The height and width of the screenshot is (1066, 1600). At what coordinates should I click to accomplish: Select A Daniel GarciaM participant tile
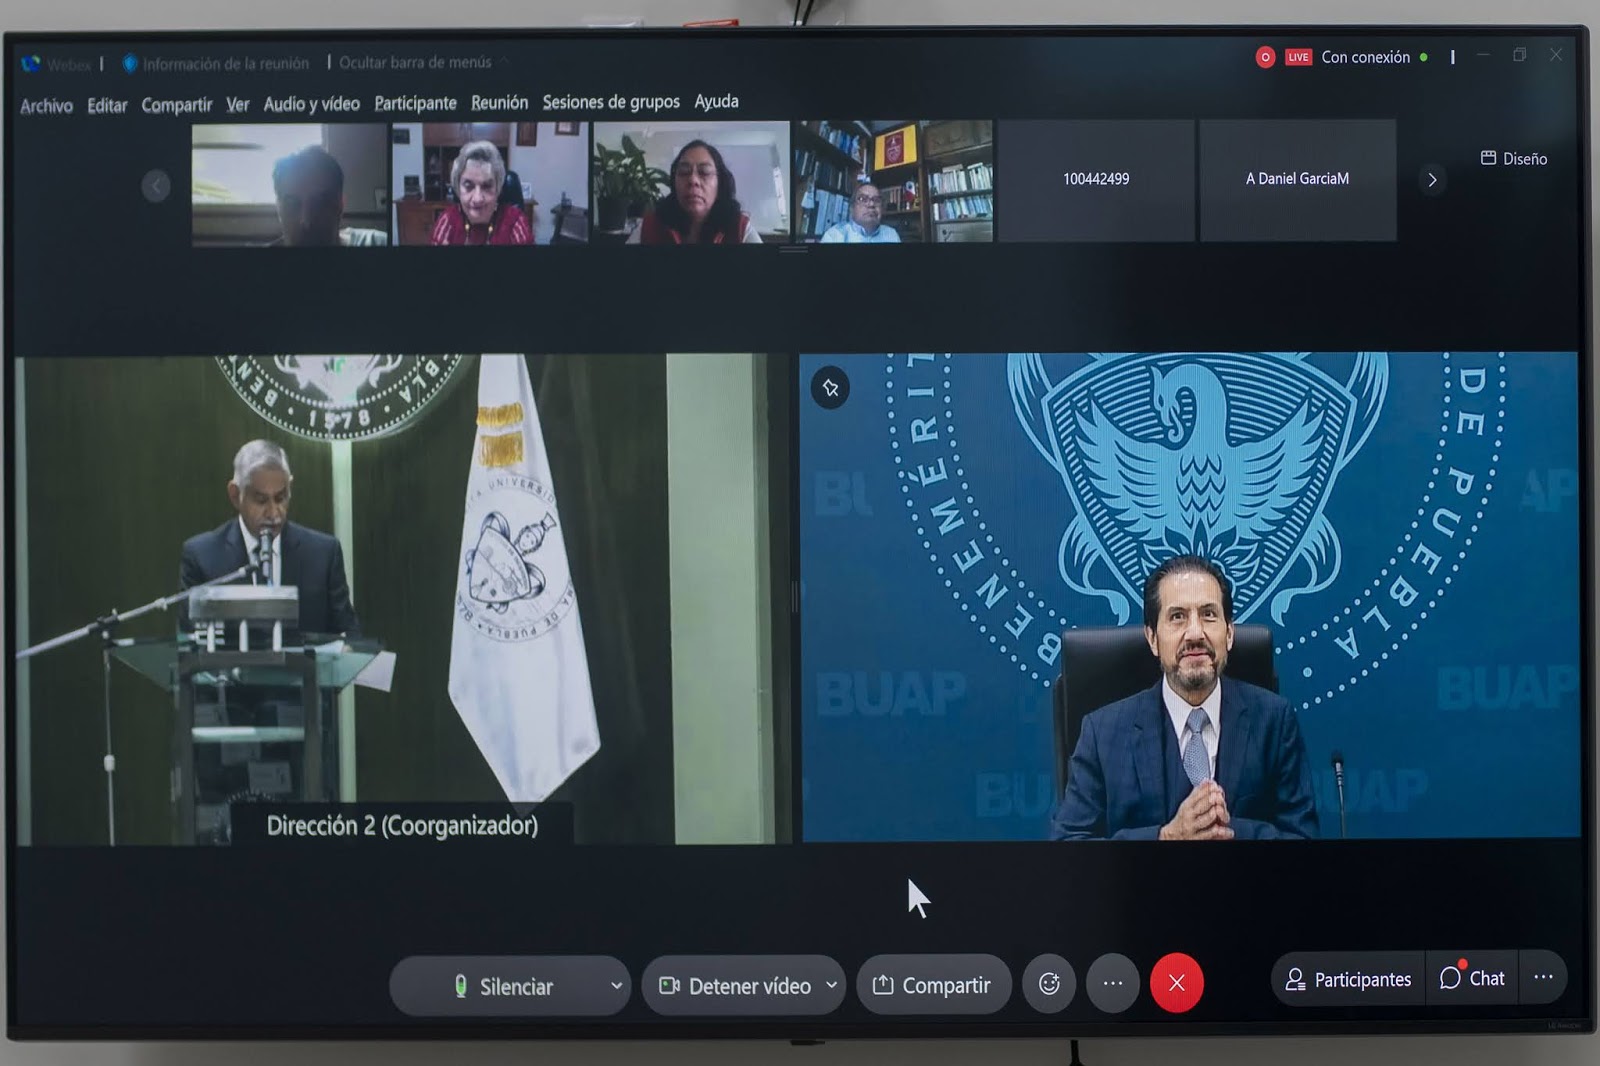[1298, 179]
